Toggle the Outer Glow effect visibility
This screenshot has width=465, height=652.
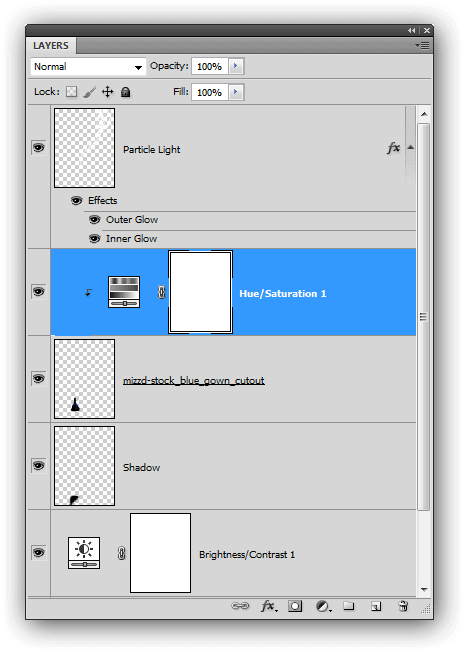pyautogui.click(x=95, y=220)
